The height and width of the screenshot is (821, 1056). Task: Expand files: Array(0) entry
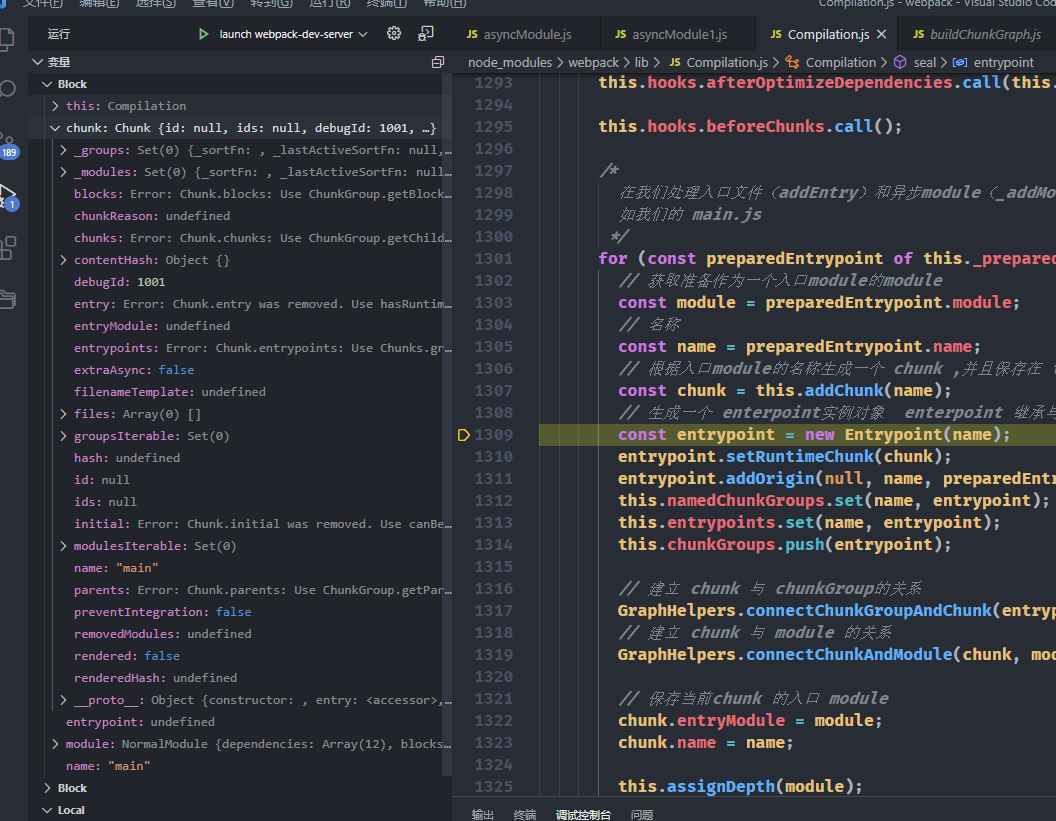[x=63, y=414]
